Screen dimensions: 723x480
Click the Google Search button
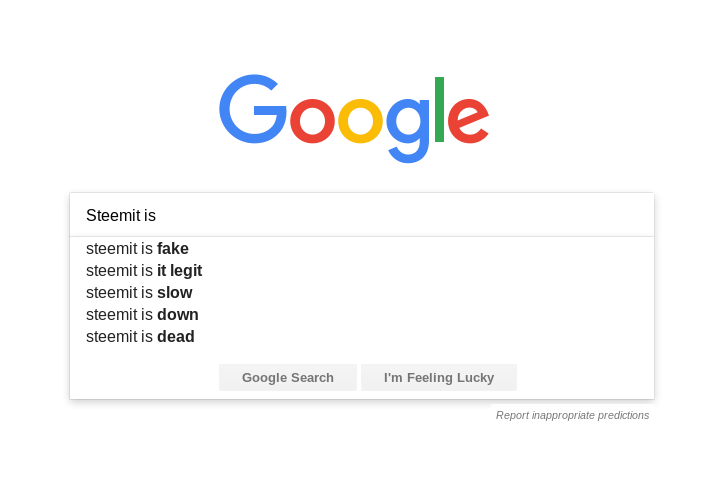tap(288, 378)
